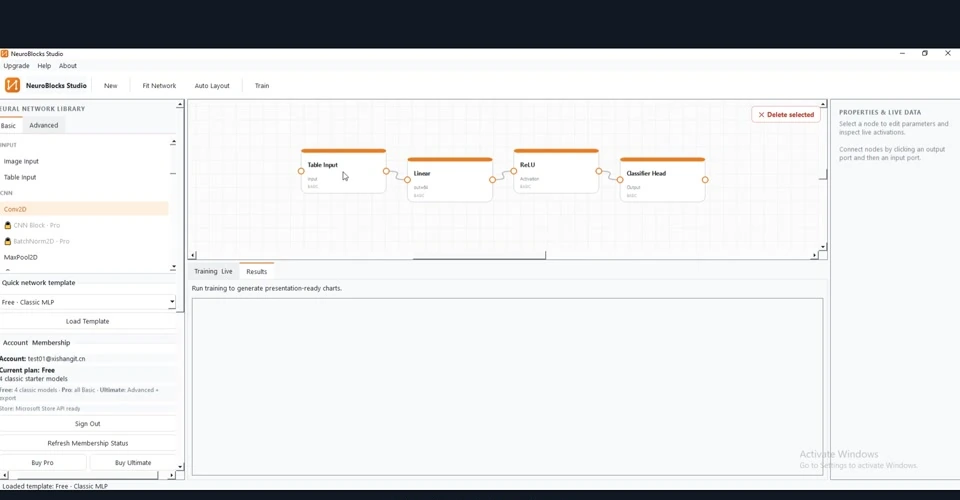Screen dimensions: 960x500
Task: Select CNN Block - Pro library item
Action: [84, 225]
